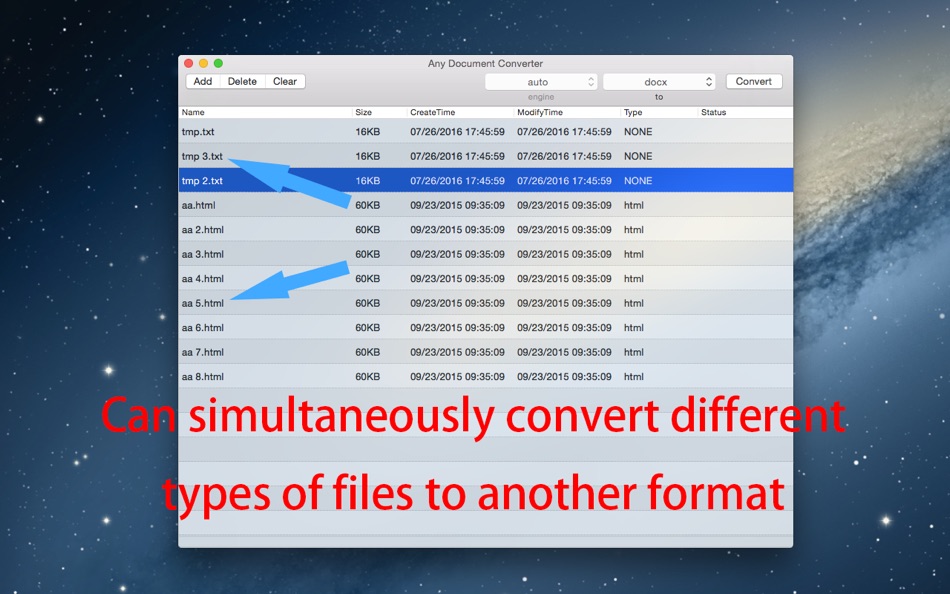Select the aa 7.html file row
Image resolution: width=950 pixels, height=594 pixels.
tap(485, 352)
